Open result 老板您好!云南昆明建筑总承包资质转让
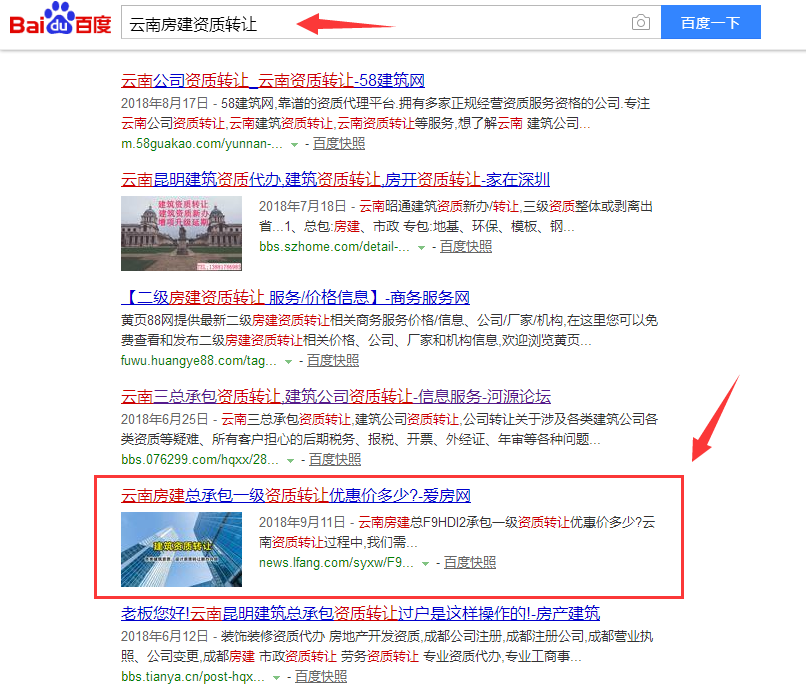The image size is (806, 693). 360,613
